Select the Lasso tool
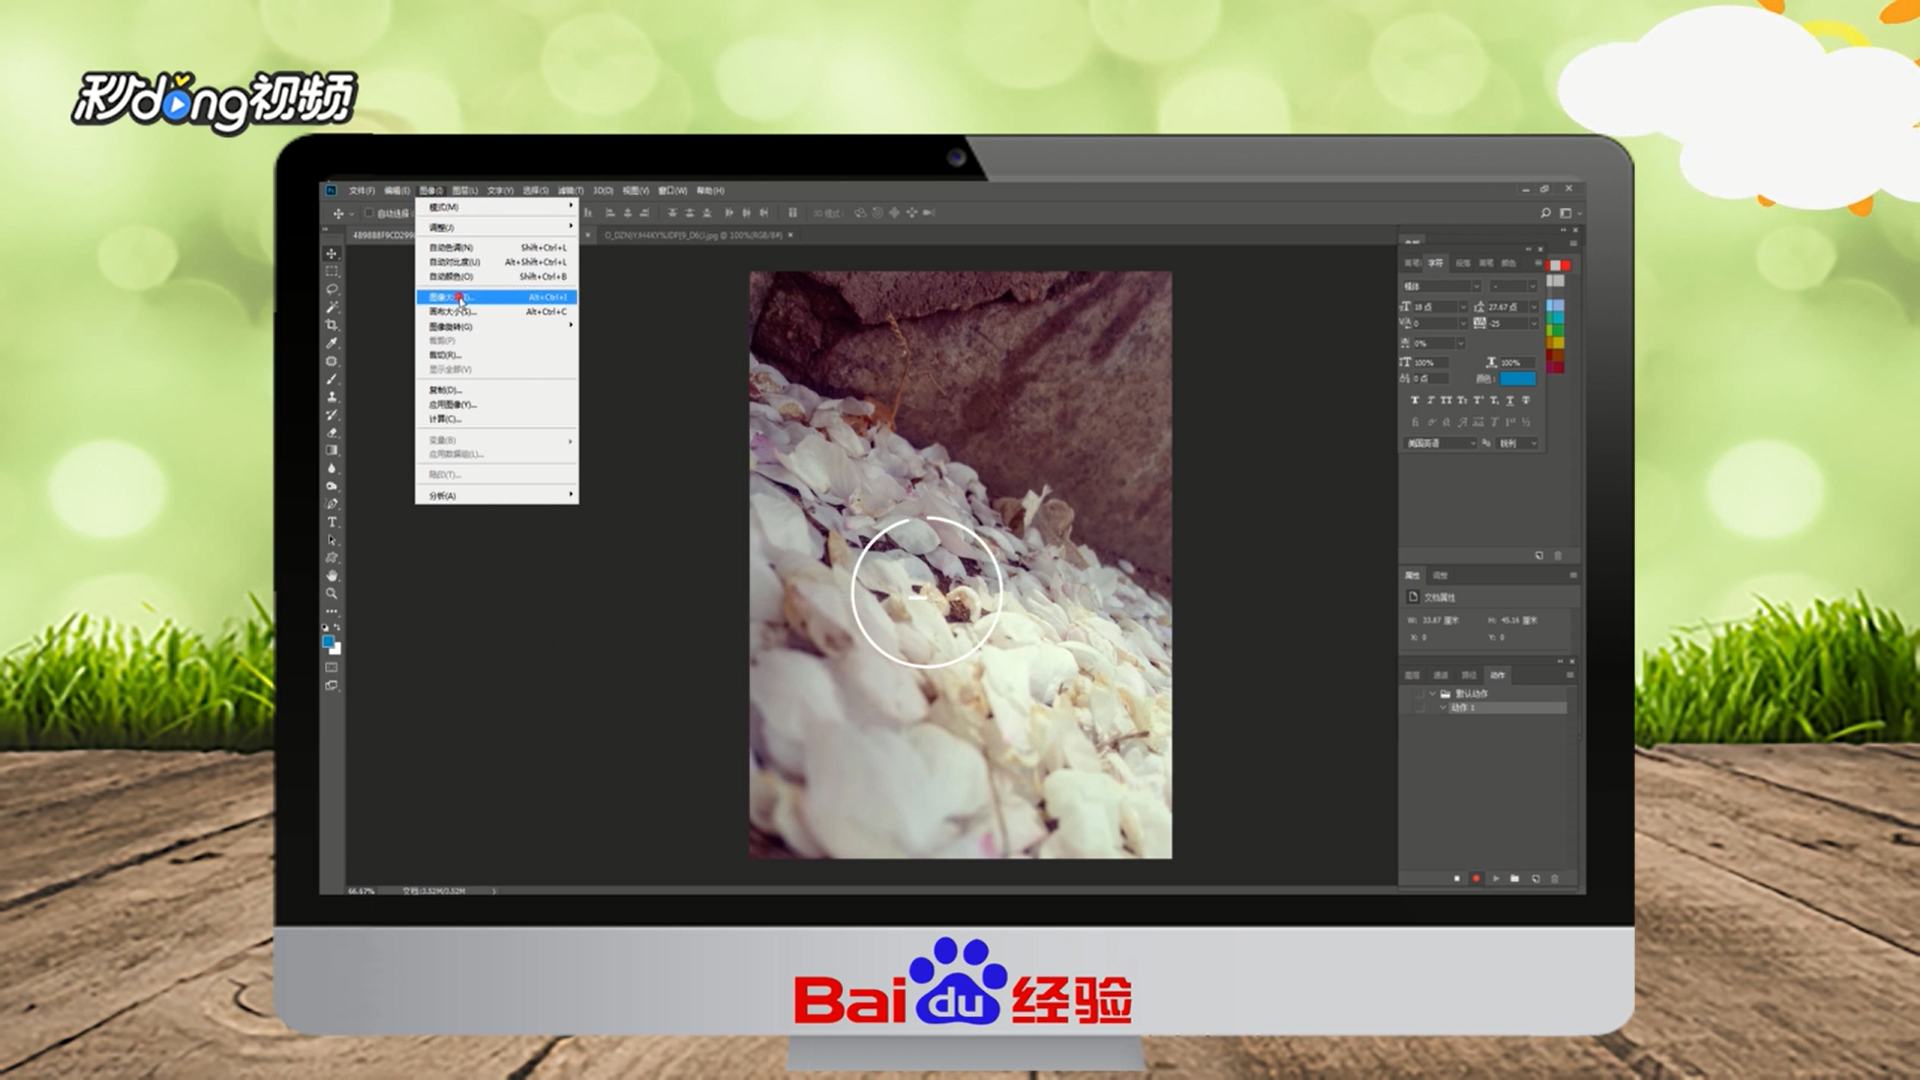The width and height of the screenshot is (1920, 1080). pyautogui.click(x=332, y=289)
